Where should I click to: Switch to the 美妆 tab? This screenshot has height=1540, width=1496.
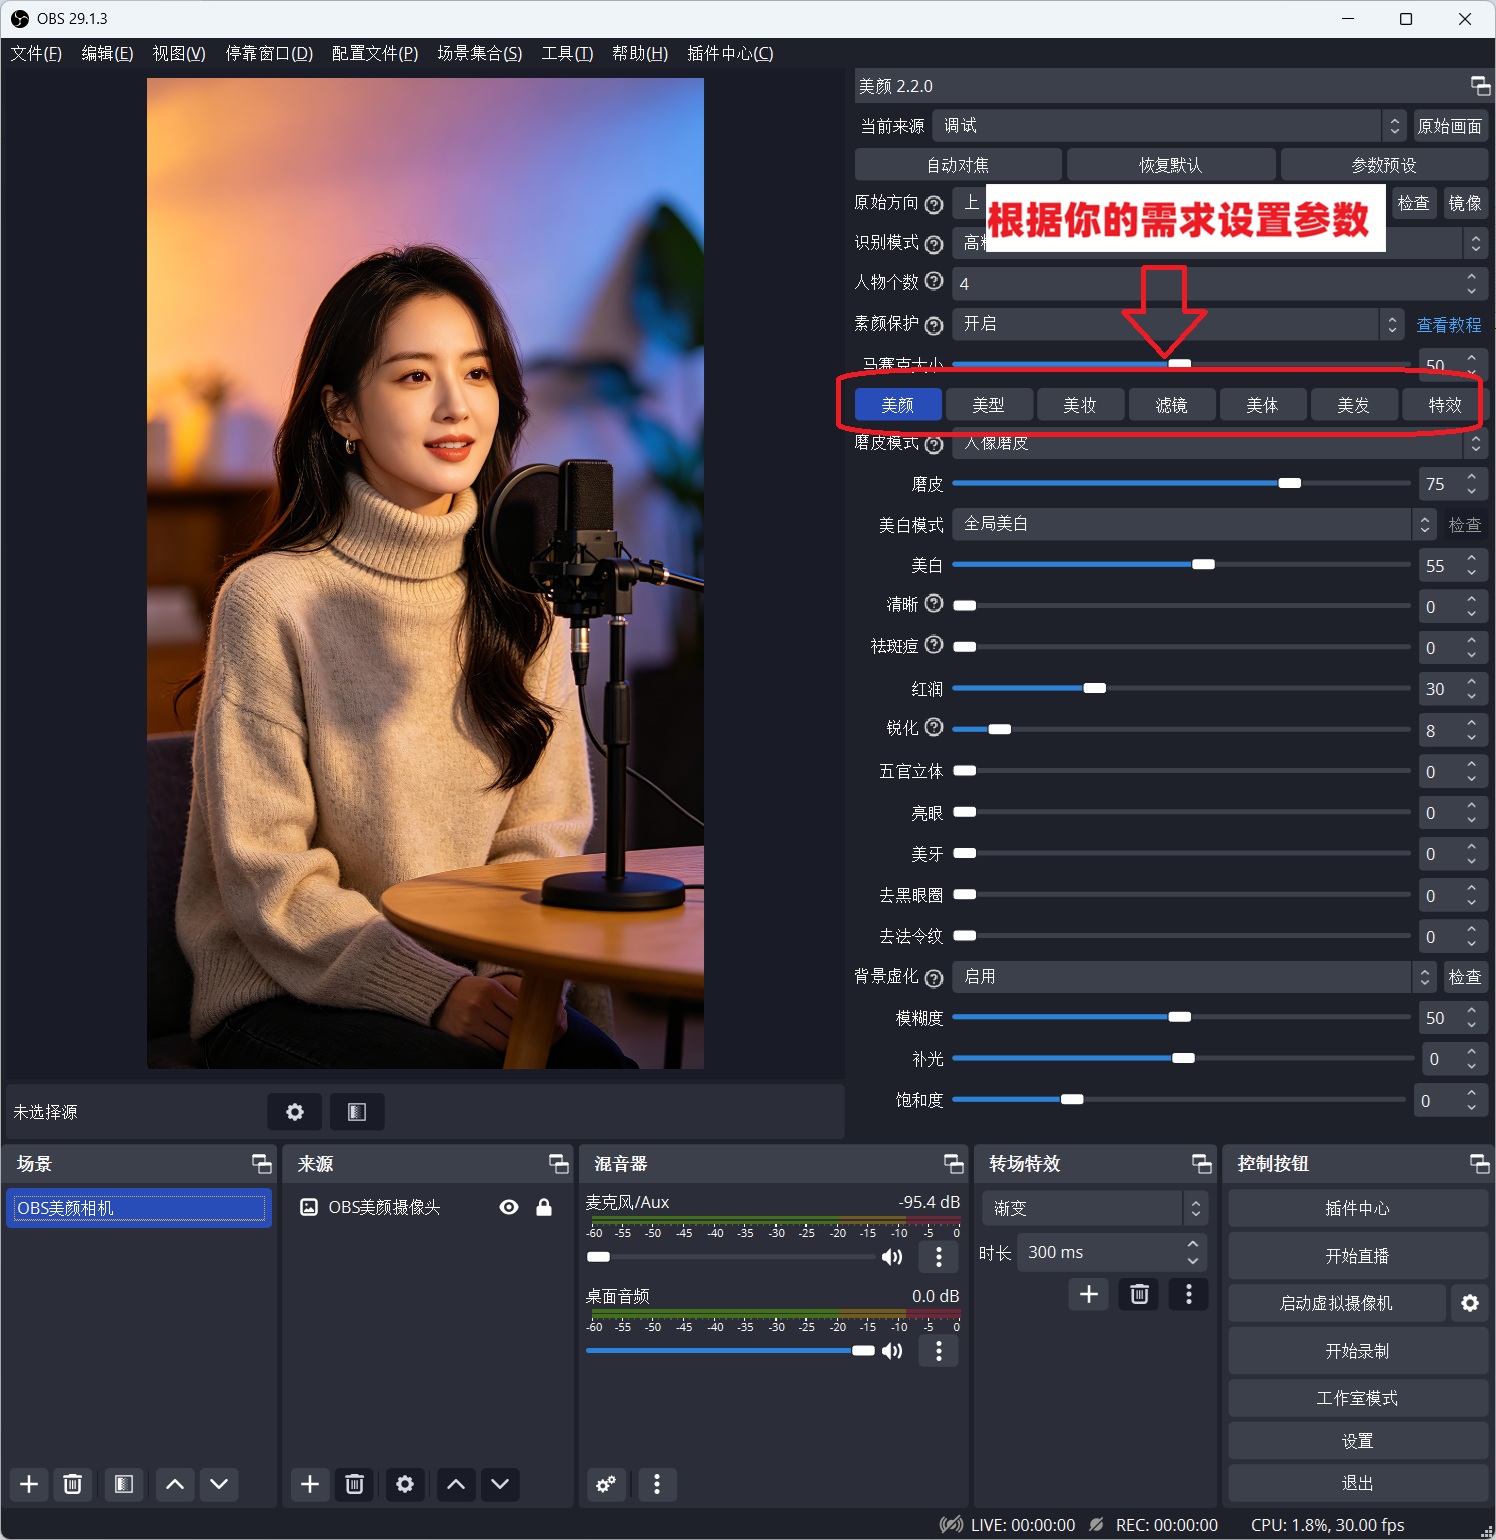click(x=1080, y=404)
